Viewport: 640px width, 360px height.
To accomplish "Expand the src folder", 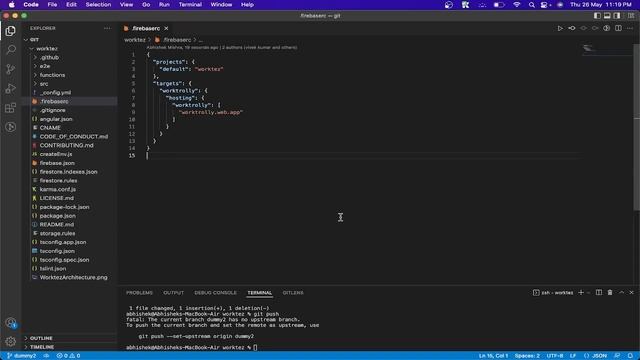I will tap(44, 84).
